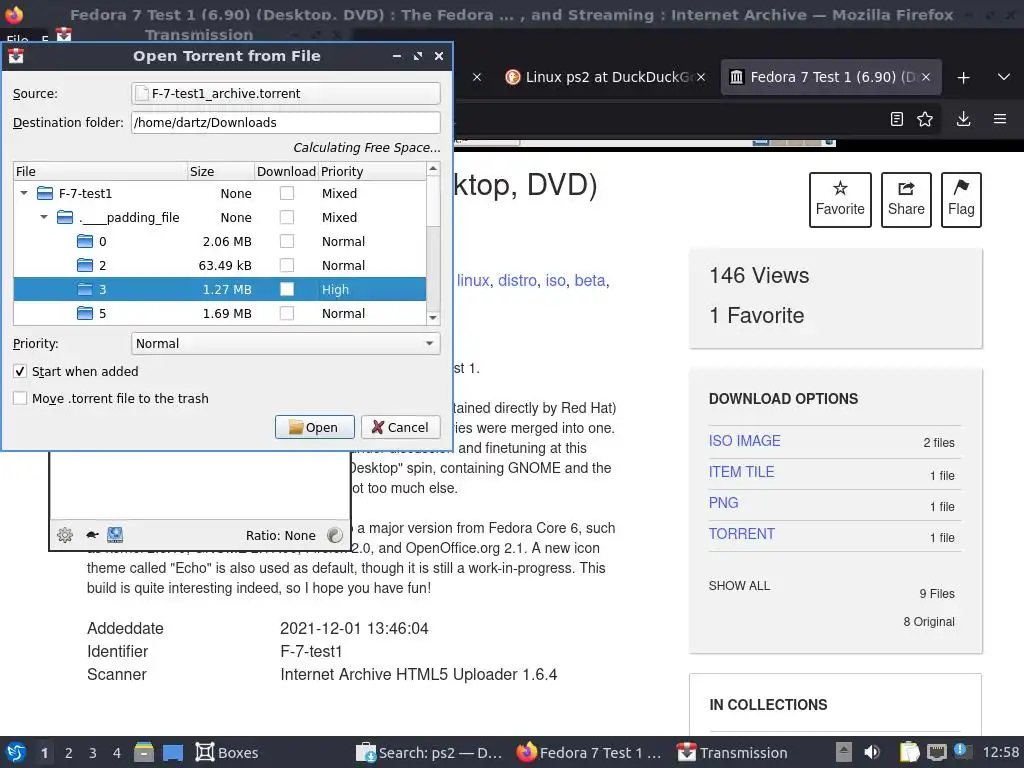Image resolution: width=1024 pixels, height=768 pixels.
Task: Click the show desktop taskbar icon
Action: click(173, 752)
